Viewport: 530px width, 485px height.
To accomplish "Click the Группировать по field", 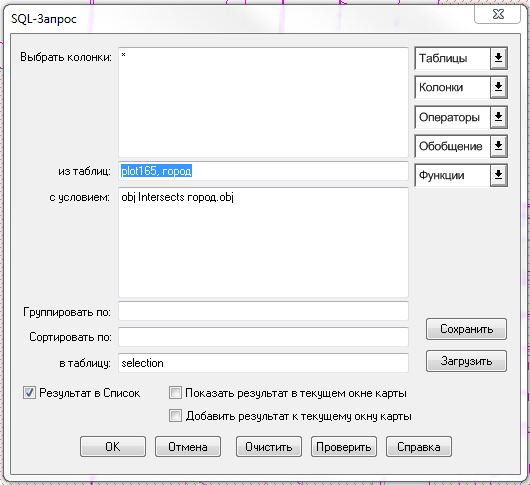I will click(x=263, y=311).
